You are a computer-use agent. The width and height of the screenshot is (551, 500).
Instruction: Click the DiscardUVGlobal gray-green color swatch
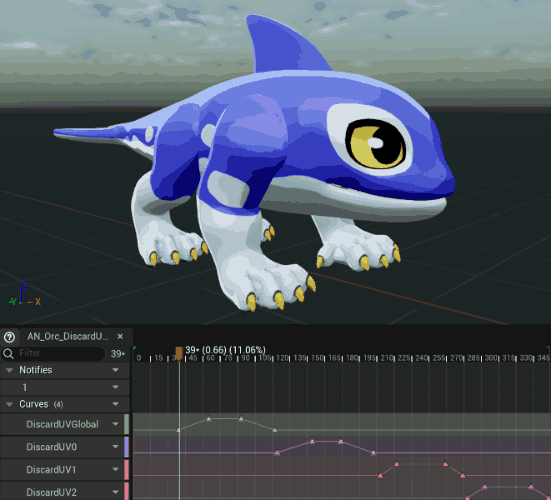pyautogui.click(x=127, y=424)
